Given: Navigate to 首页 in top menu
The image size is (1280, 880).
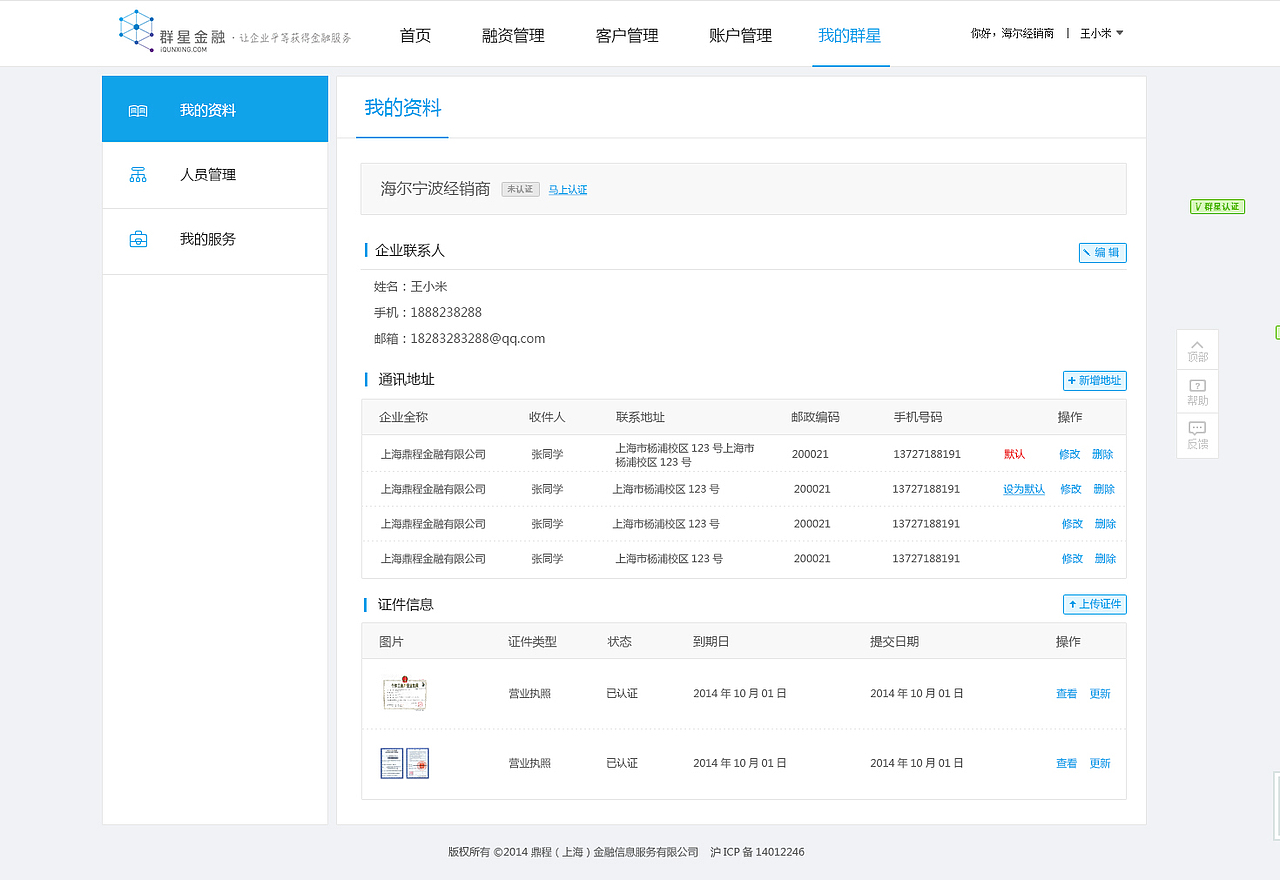Looking at the screenshot, I should [x=414, y=35].
